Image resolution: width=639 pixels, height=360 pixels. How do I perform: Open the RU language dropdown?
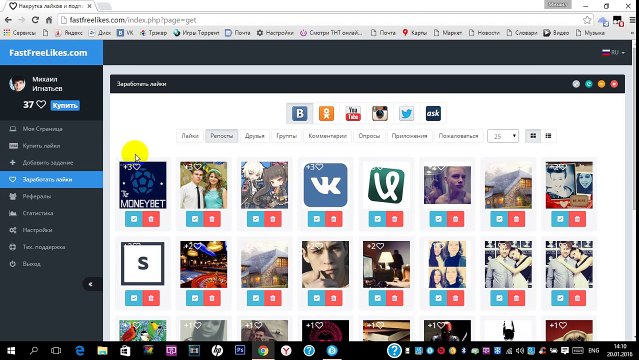coord(613,53)
